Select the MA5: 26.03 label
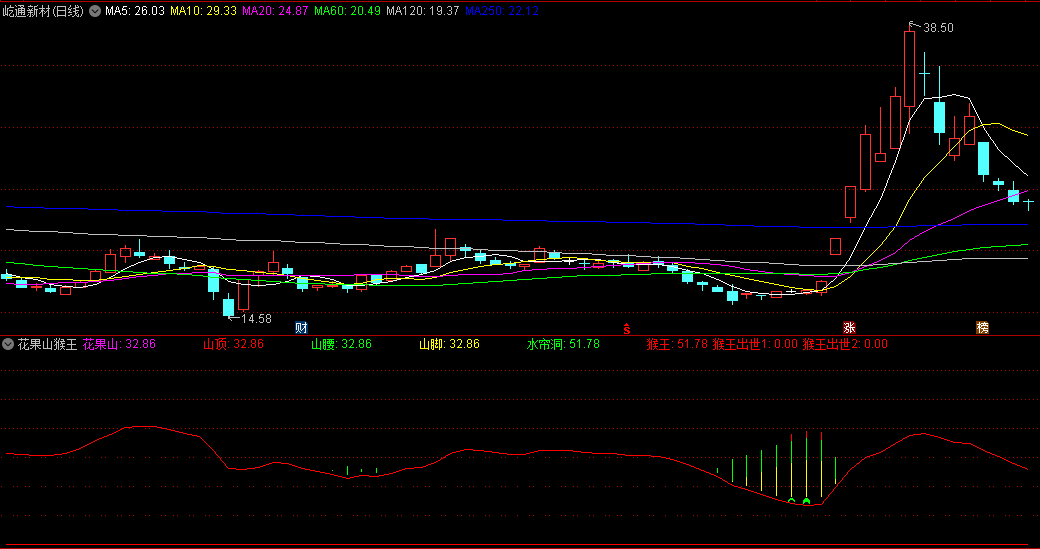Image resolution: width=1040 pixels, height=549 pixels. (135, 11)
